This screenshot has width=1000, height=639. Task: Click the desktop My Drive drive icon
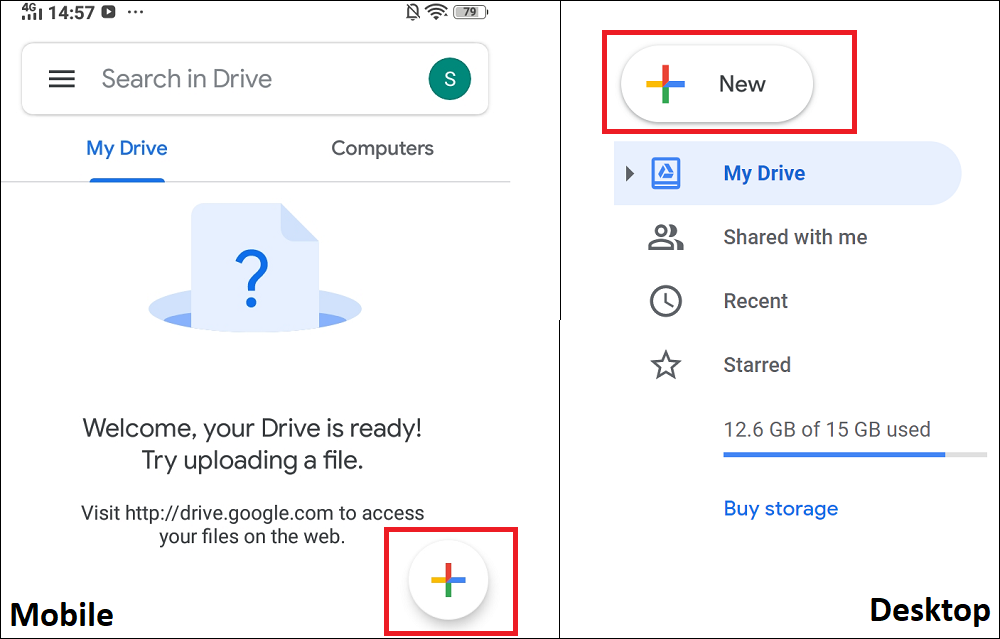[x=666, y=173]
